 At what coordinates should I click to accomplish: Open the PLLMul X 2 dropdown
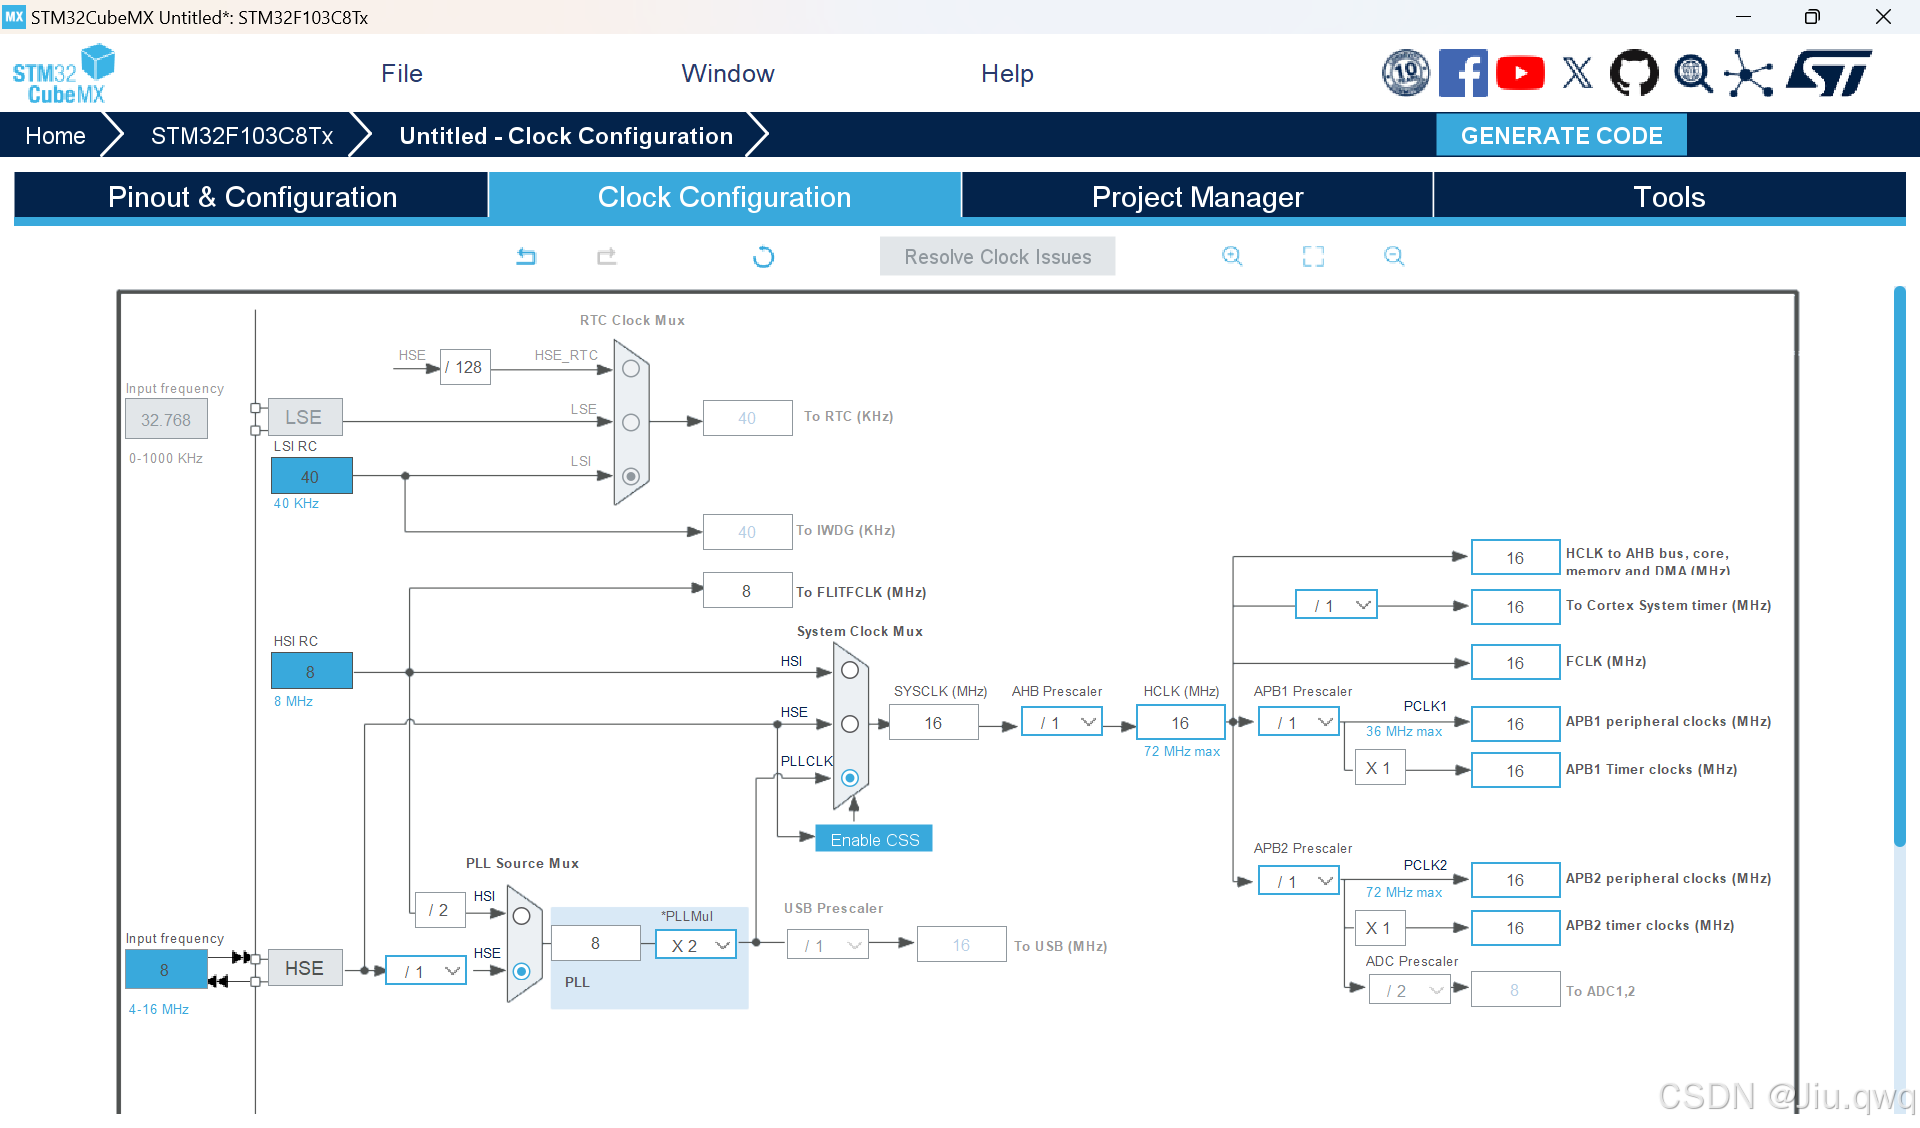697,945
